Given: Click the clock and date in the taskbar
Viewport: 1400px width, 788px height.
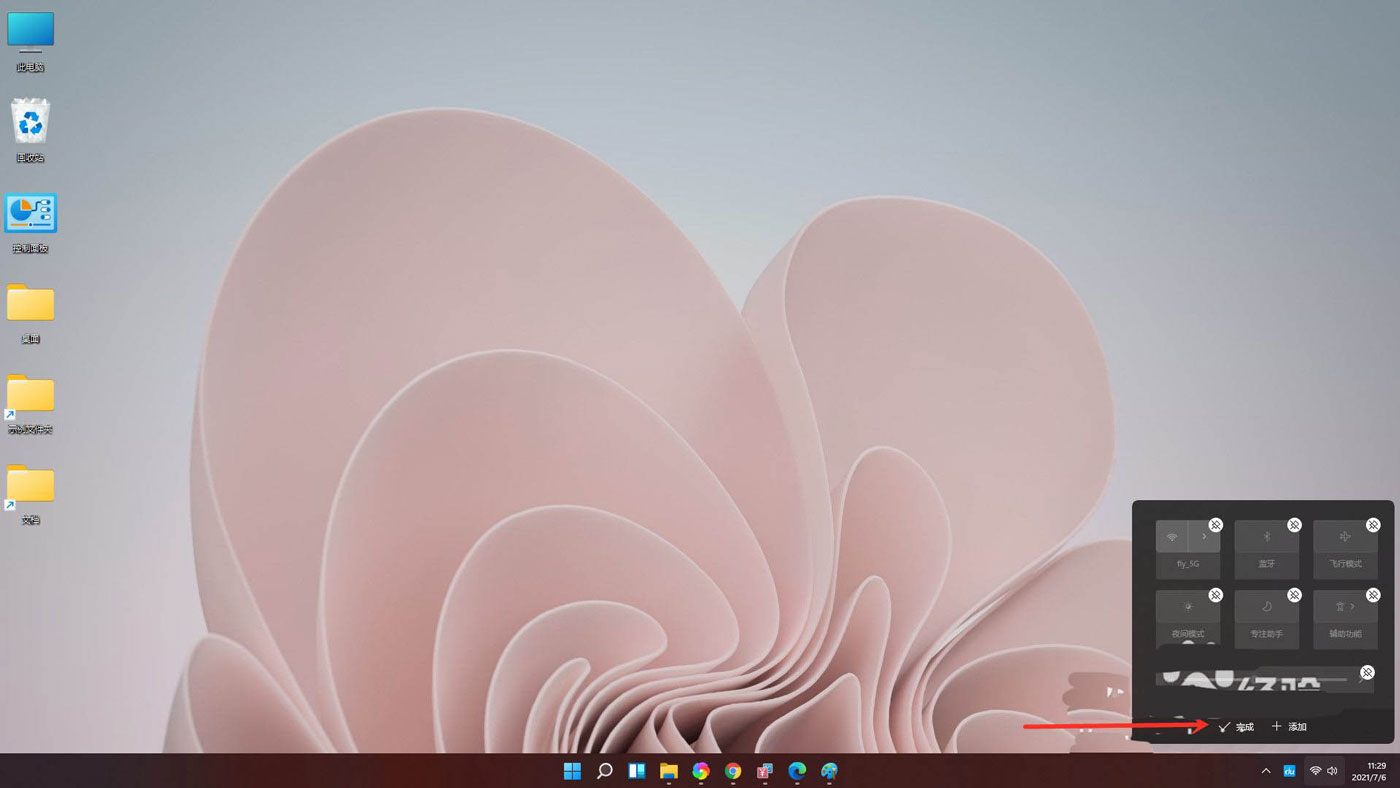Looking at the screenshot, I should (1370, 770).
